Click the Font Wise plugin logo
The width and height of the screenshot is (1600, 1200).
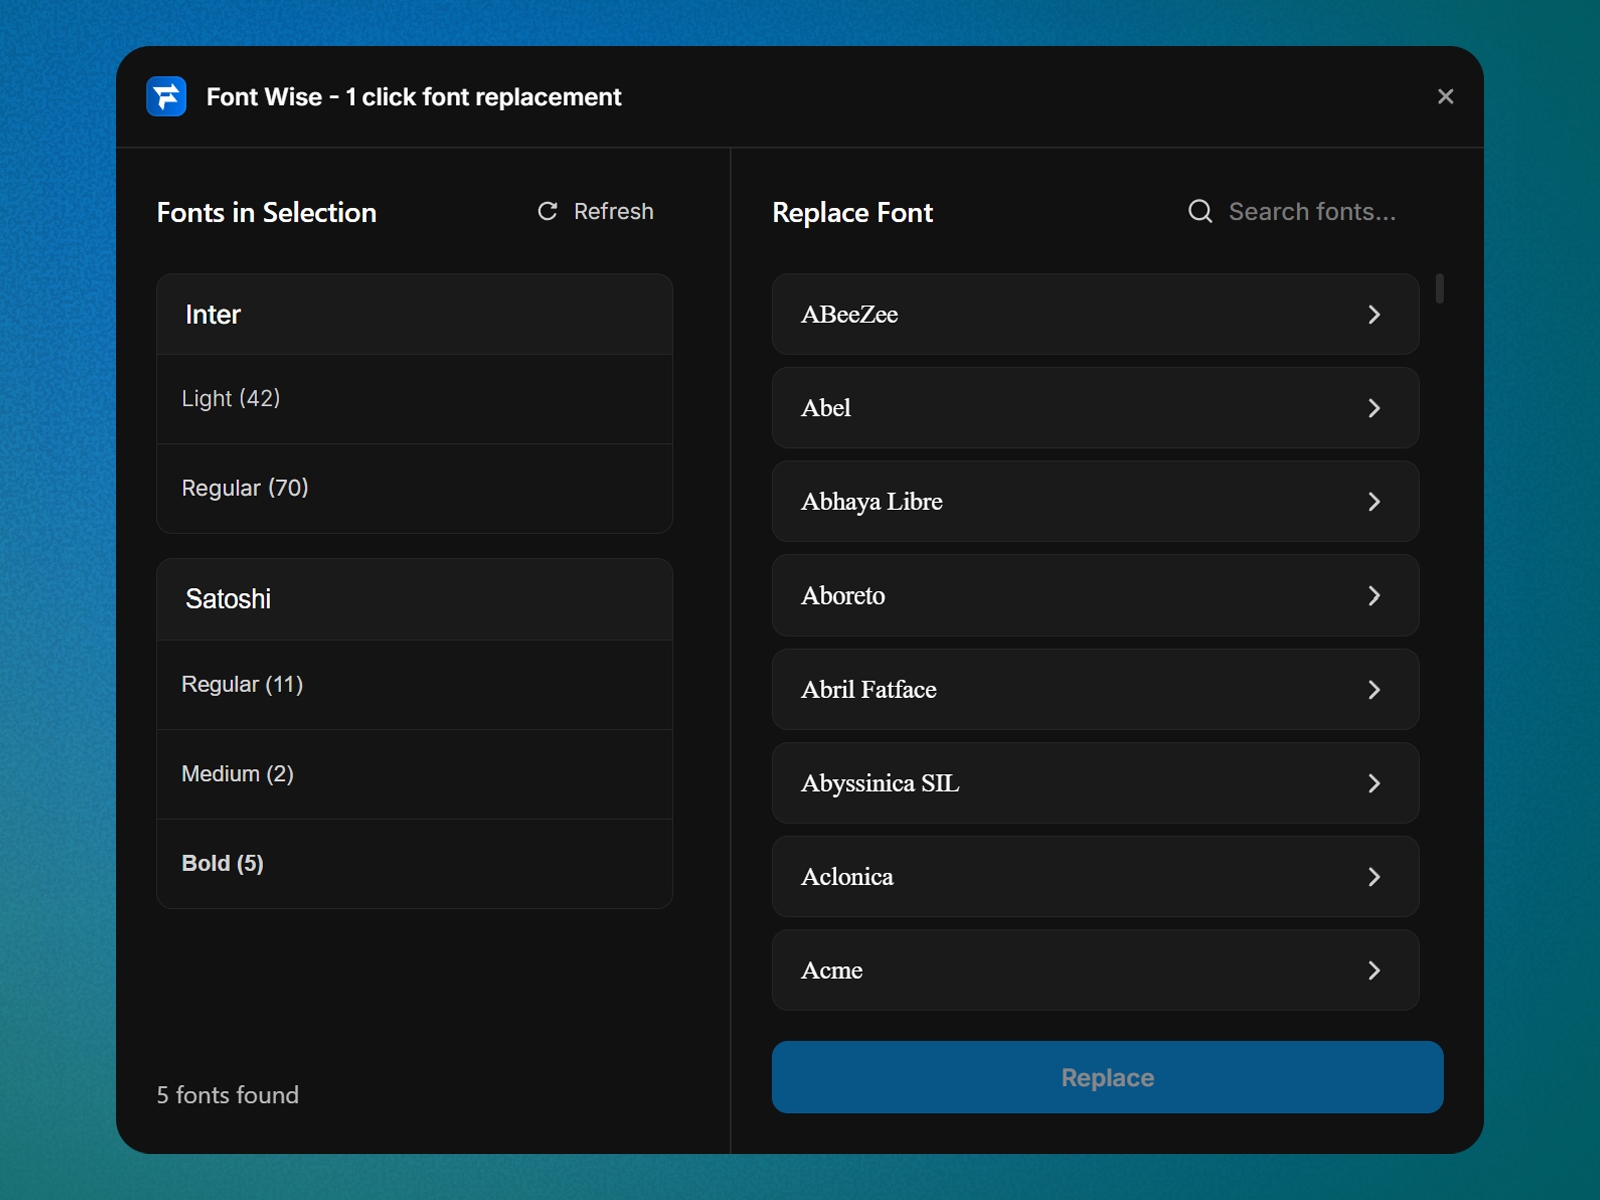pyautogui.click(x=166, y=96)
